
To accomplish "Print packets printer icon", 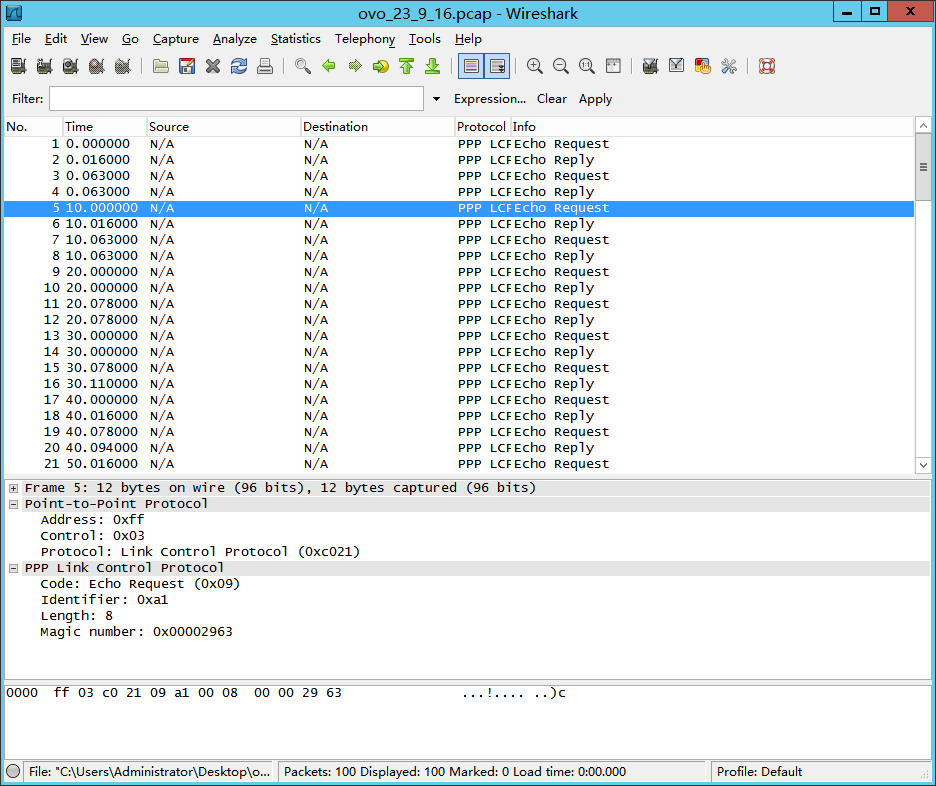I will [265, 66].
